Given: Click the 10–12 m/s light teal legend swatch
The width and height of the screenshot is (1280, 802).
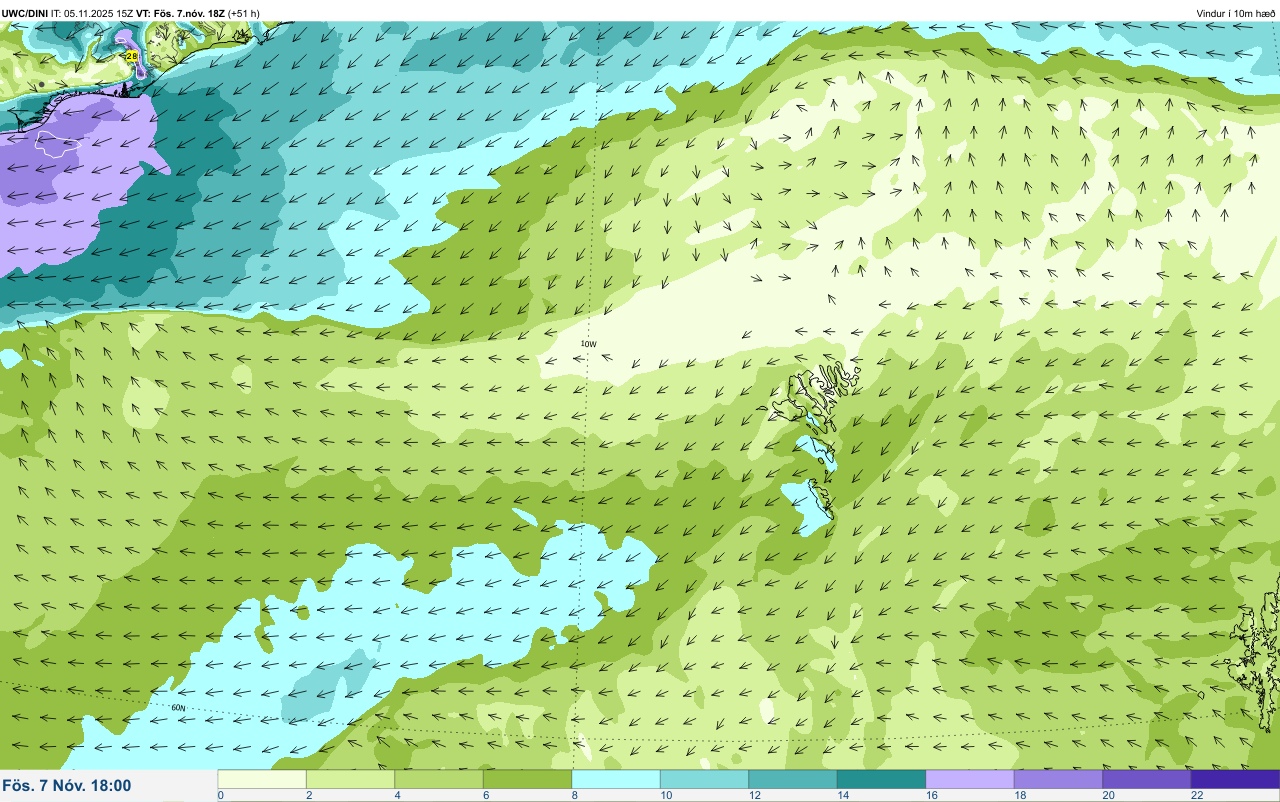Looking at the screenshot, I should click(704, 779).
